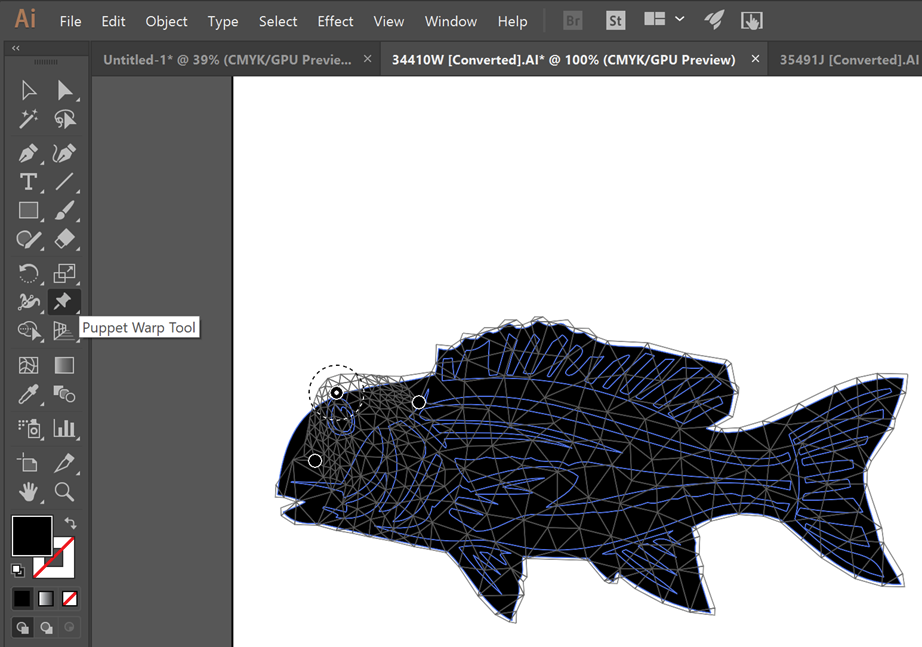Activate the Eyedropper tool
Image resolution: width=922 pixels, height=647 pixels.
[x=28, y=395]
